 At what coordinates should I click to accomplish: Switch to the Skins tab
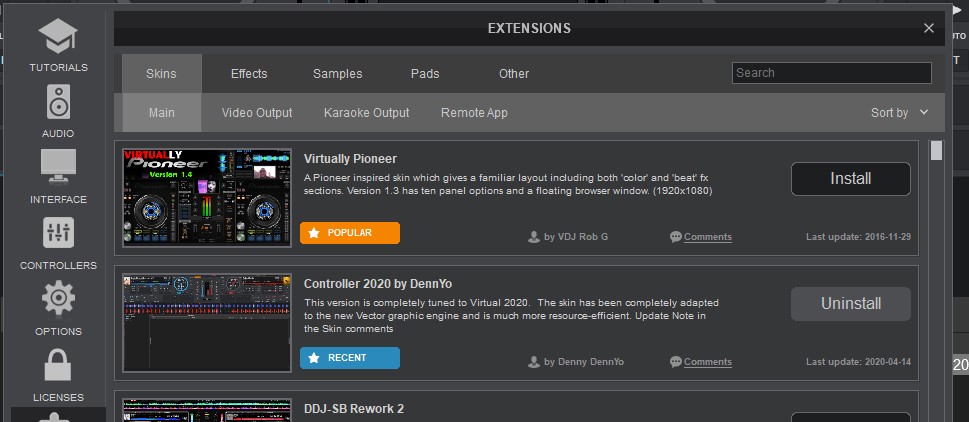(x=161, y=74)
